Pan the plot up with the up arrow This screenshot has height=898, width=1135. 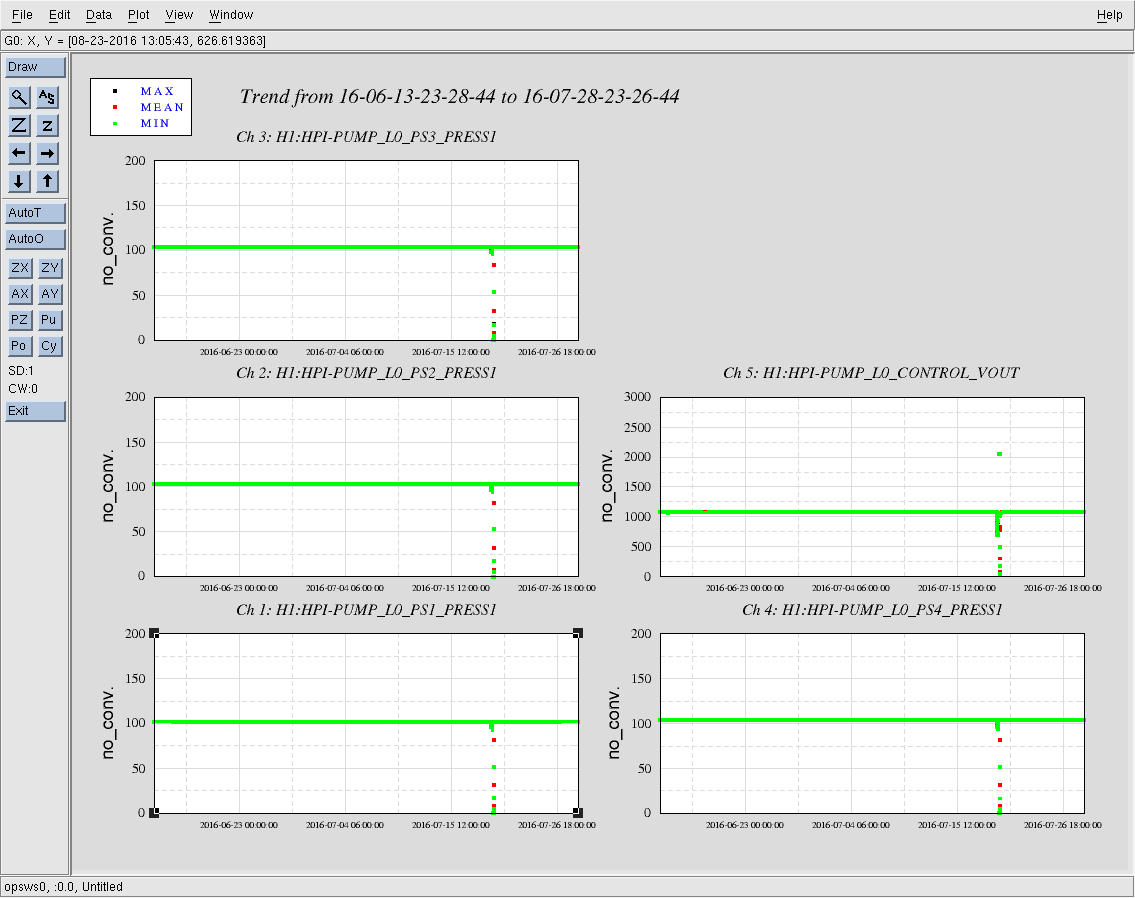47,181
